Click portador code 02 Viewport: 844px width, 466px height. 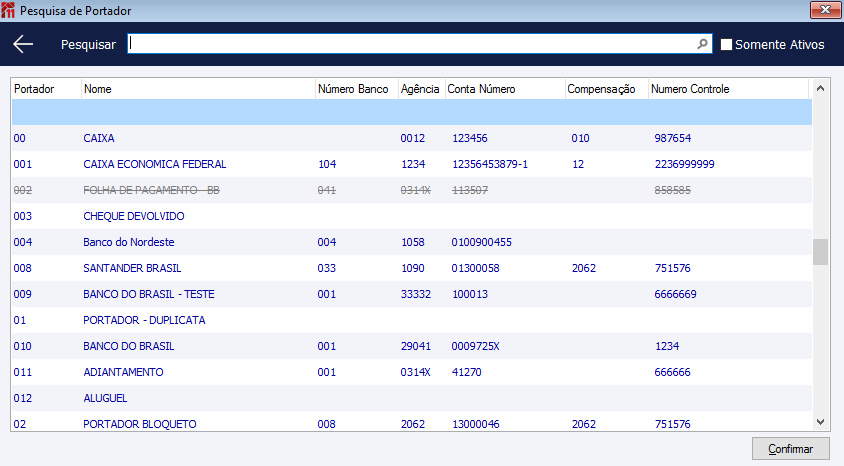click(19, 424)
